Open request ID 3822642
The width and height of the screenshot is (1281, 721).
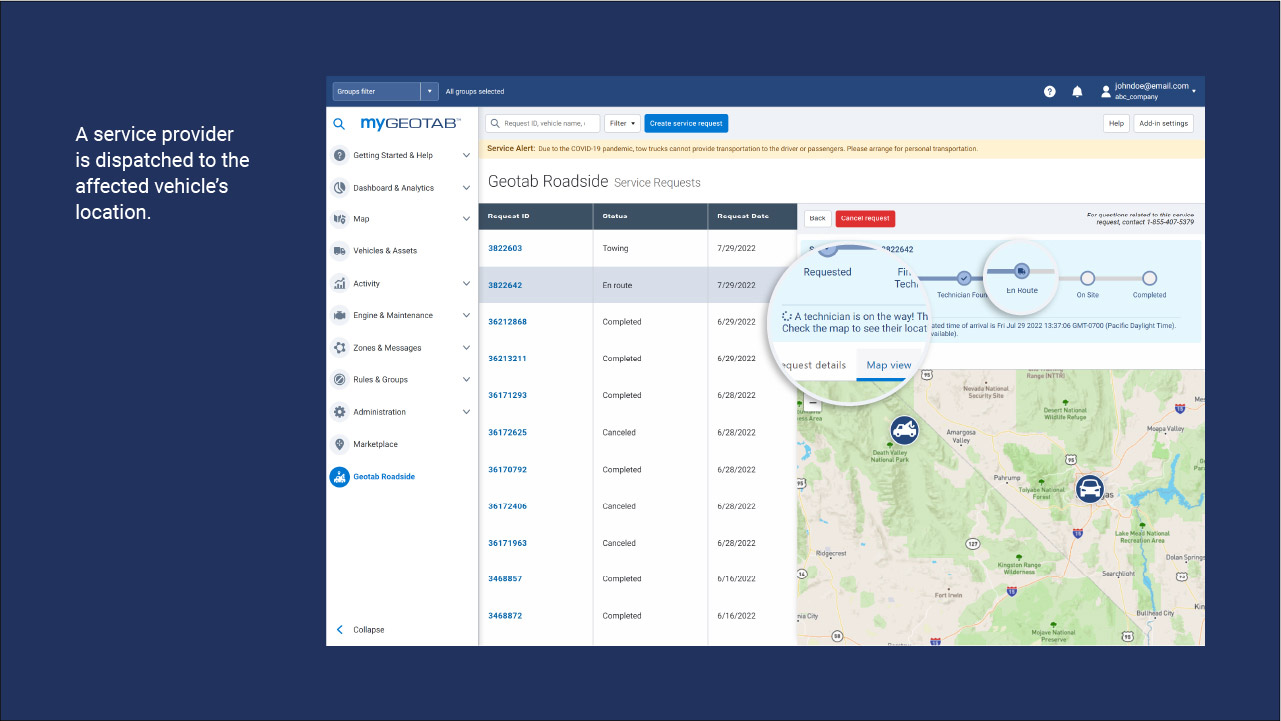tap(505, 285)
